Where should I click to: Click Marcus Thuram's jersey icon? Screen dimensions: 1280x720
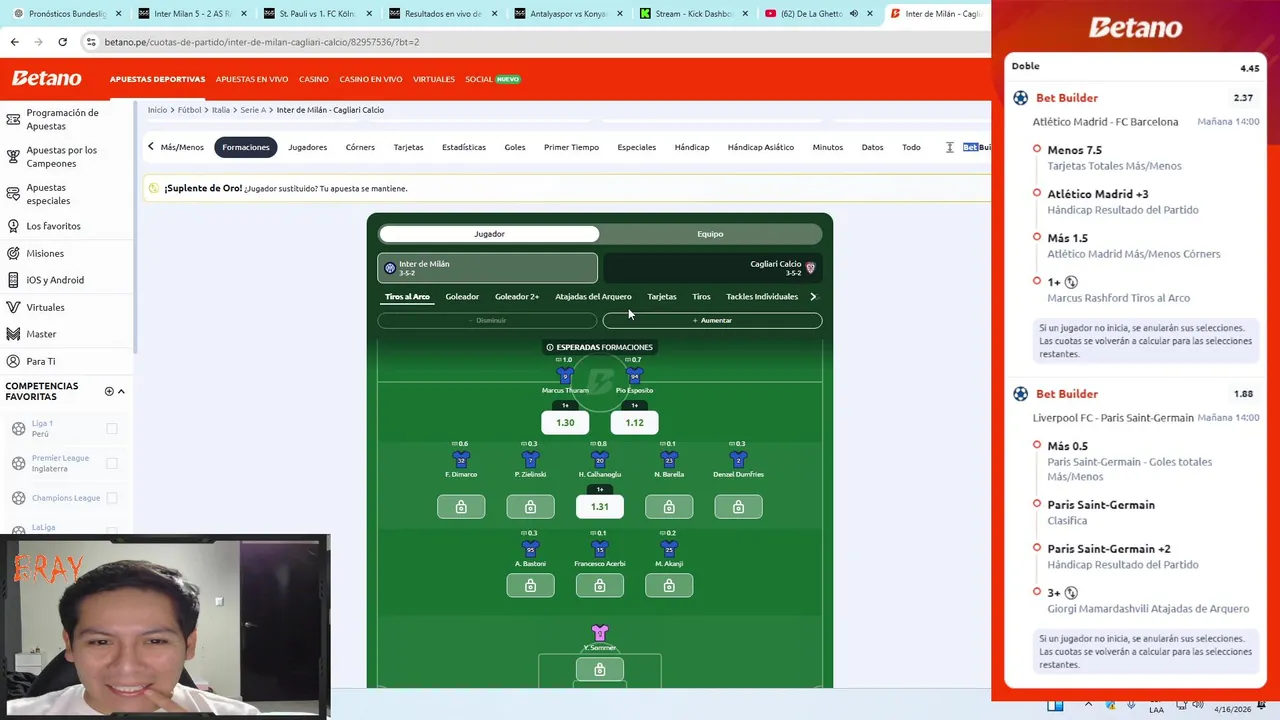[x=565, y=376]
